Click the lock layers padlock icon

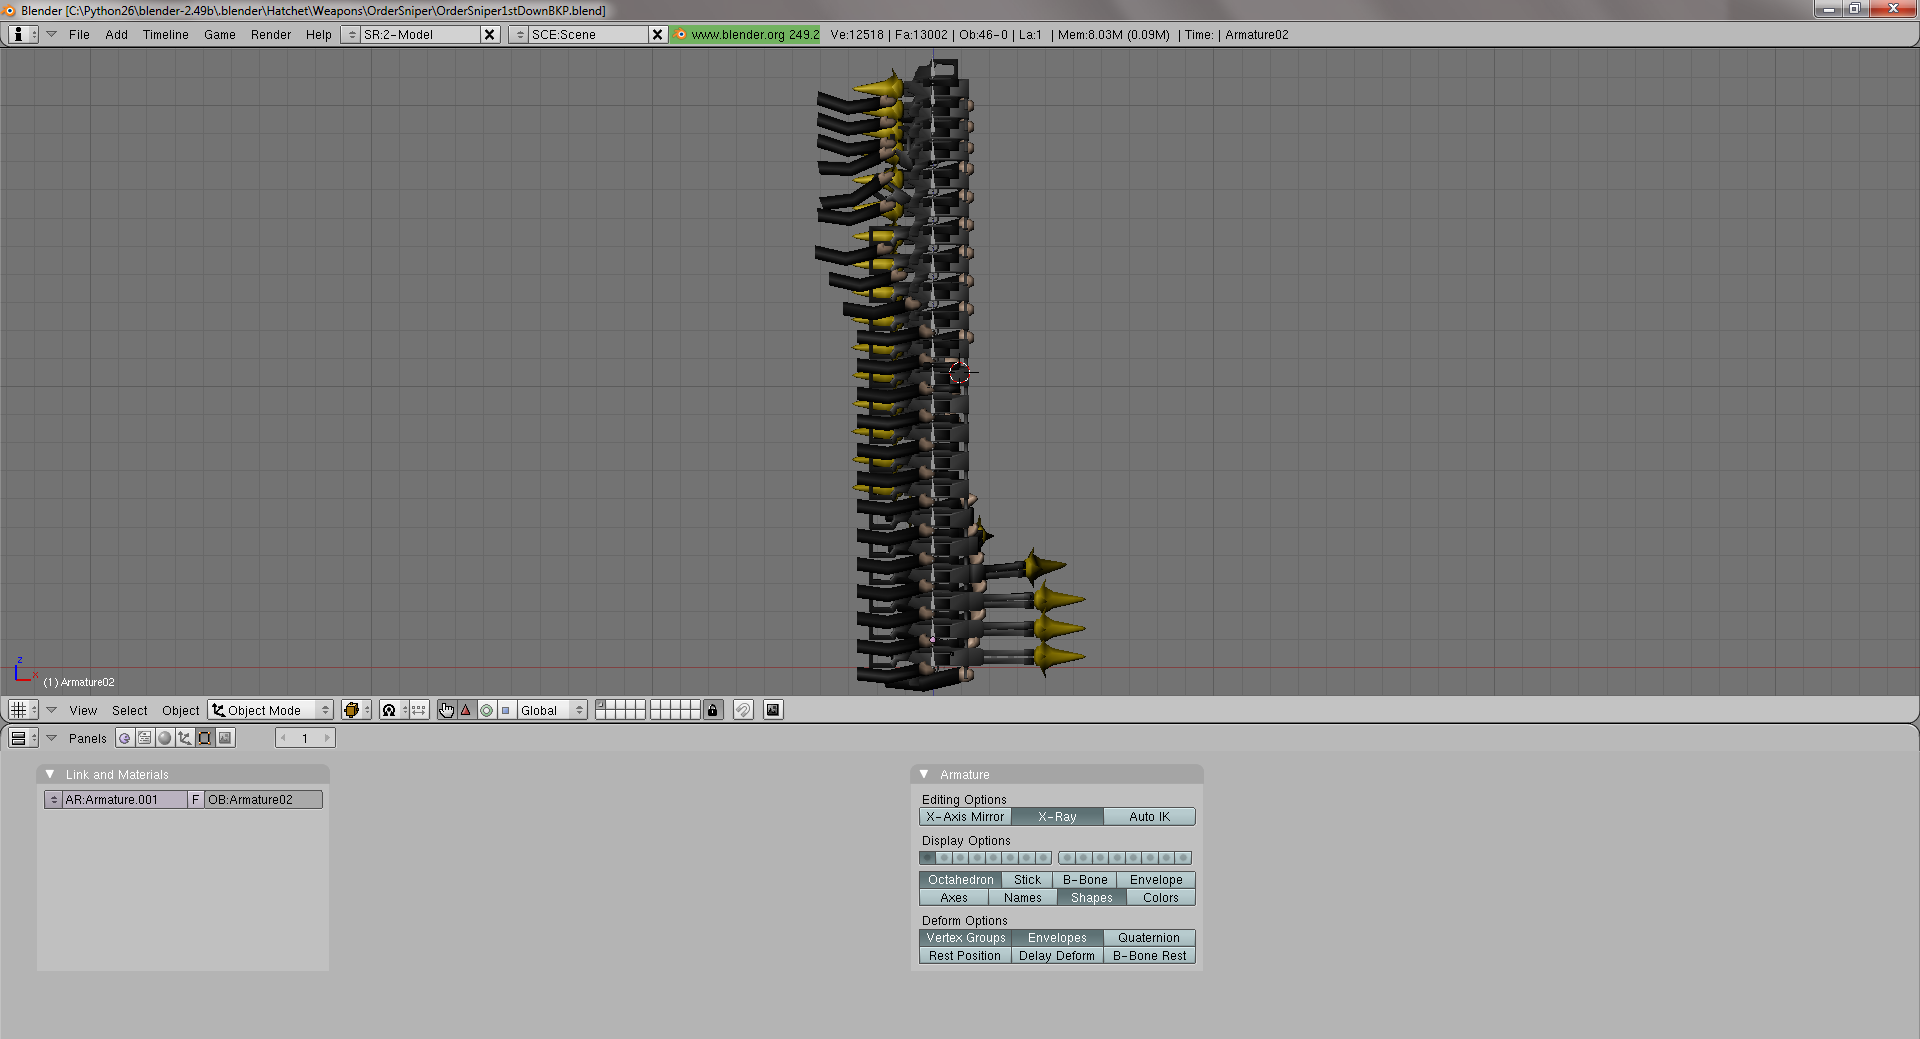(x=712, y=710)
